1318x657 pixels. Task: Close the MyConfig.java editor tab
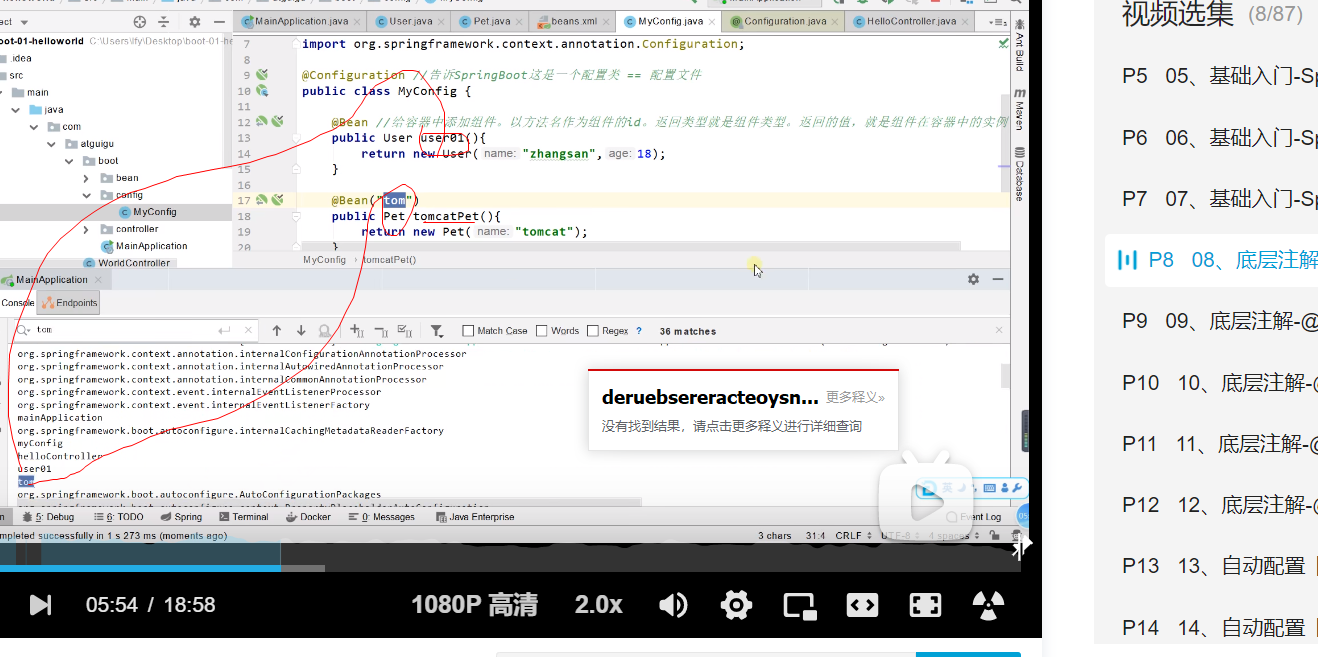[711, 21]
